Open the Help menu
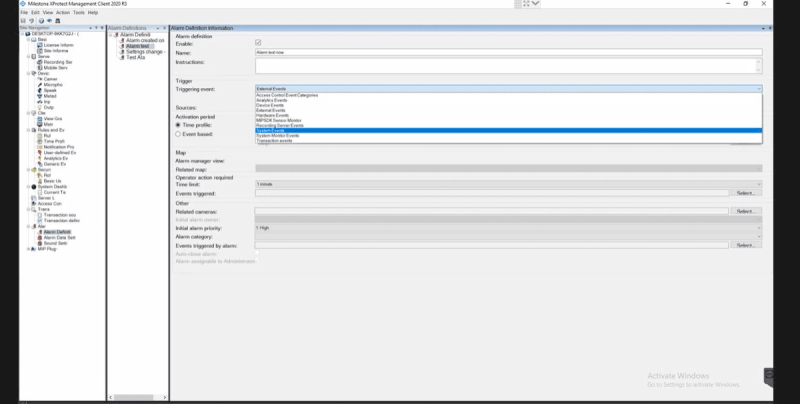The height and width of the screenshot is (404, 800). [x=92, y=12]
